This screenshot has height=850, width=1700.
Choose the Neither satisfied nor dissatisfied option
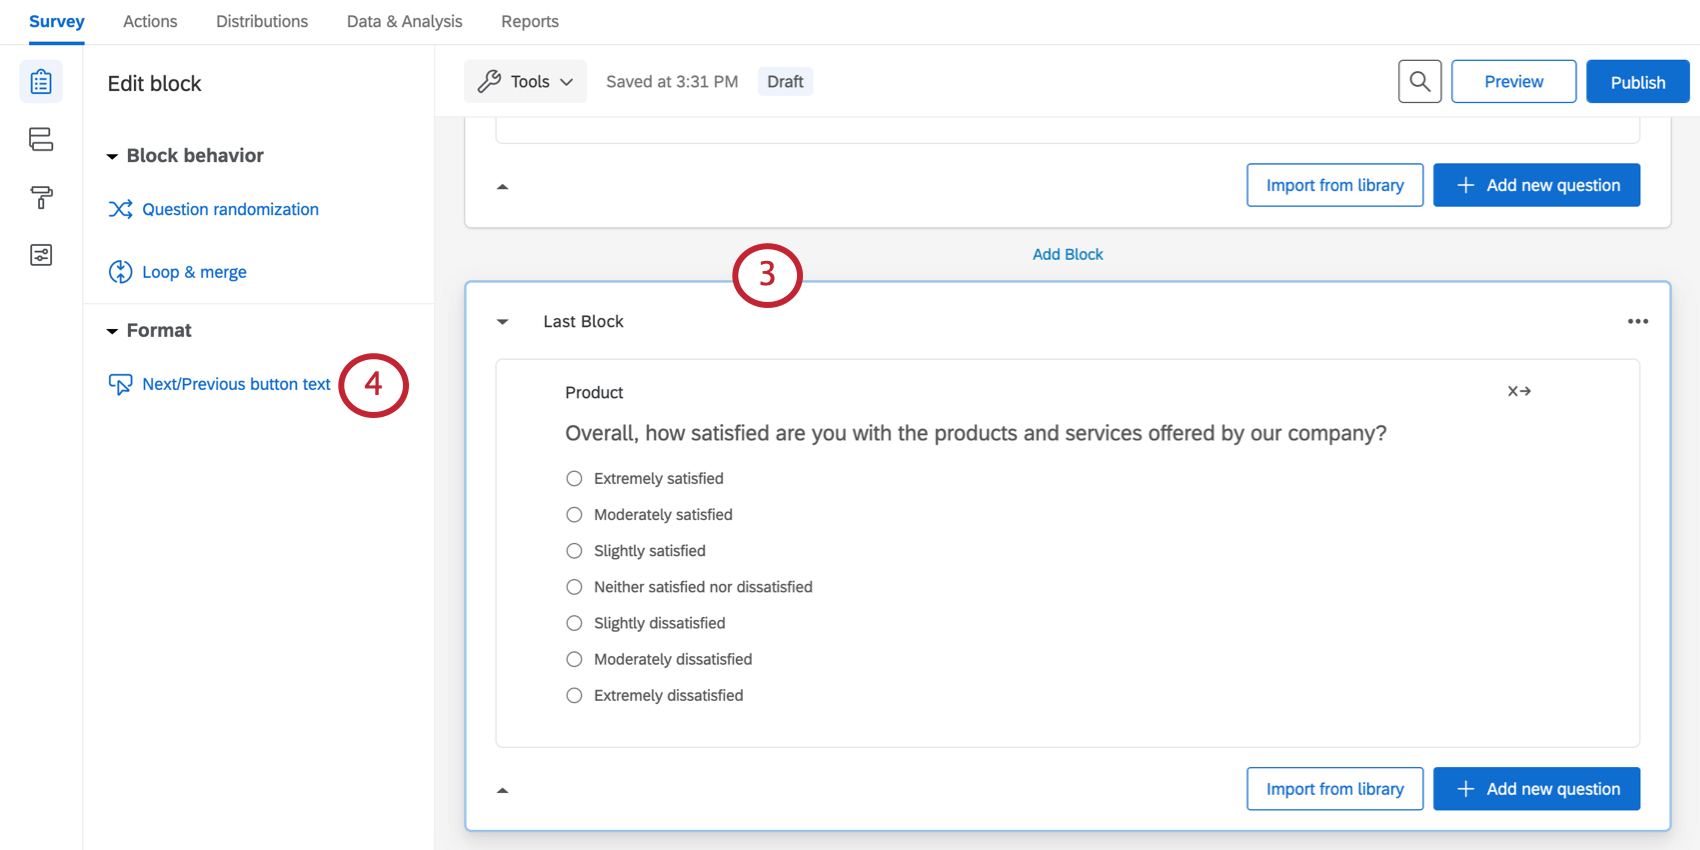[x=574, y=587]
